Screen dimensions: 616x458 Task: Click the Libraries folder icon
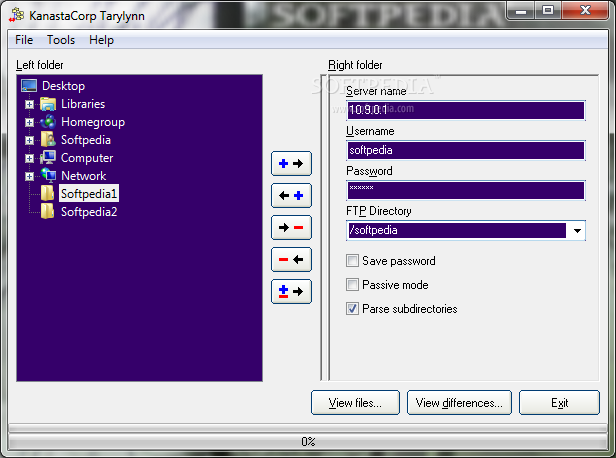point(48,104)
